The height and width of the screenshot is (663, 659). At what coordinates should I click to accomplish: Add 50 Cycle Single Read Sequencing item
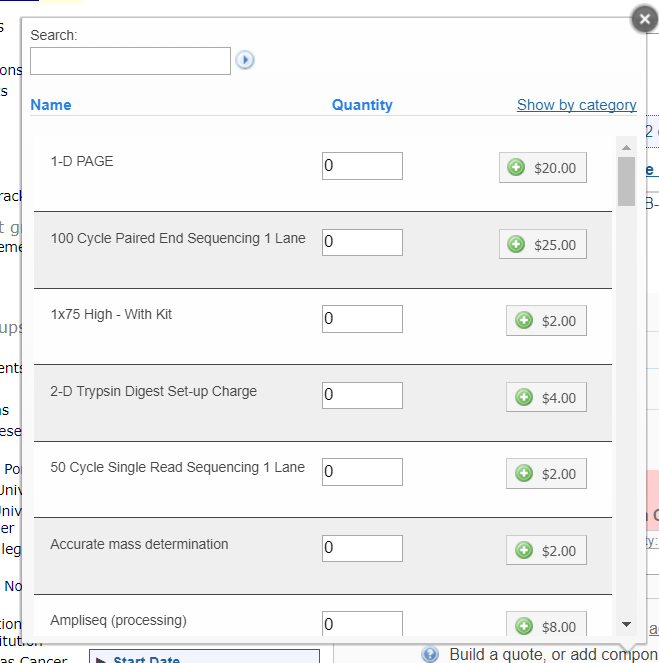[546, 474]
